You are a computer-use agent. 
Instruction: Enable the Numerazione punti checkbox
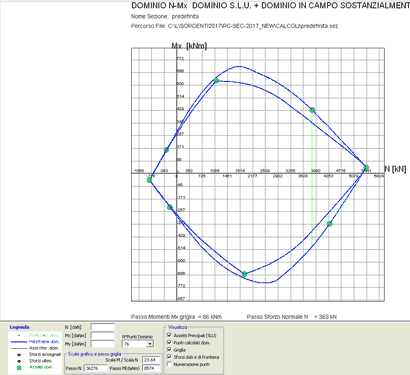tap(169, 364)
